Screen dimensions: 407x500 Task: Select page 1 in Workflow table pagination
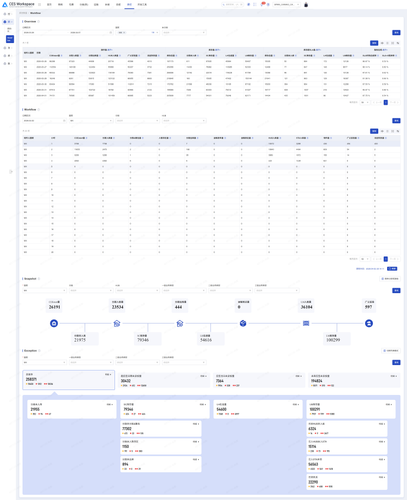pos(386,259)
